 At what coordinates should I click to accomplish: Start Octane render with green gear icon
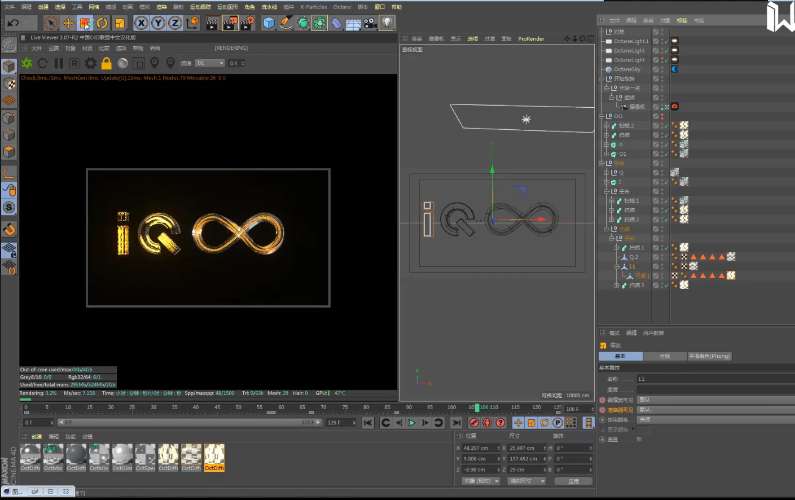27,64
